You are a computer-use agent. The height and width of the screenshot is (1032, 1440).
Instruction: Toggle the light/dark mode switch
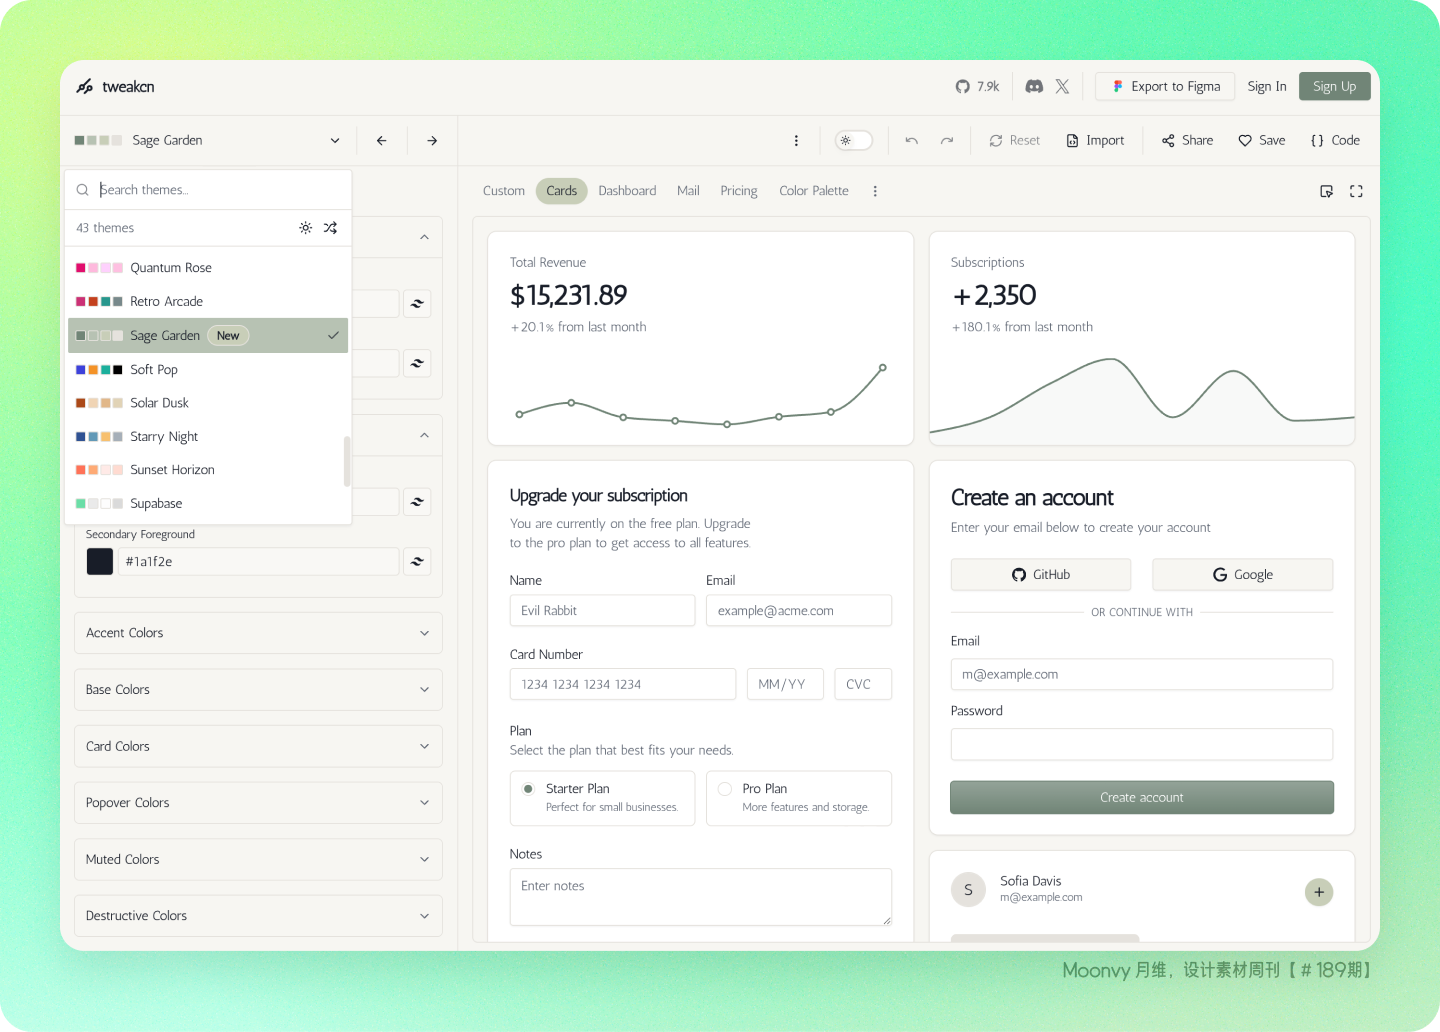[854, 141]
